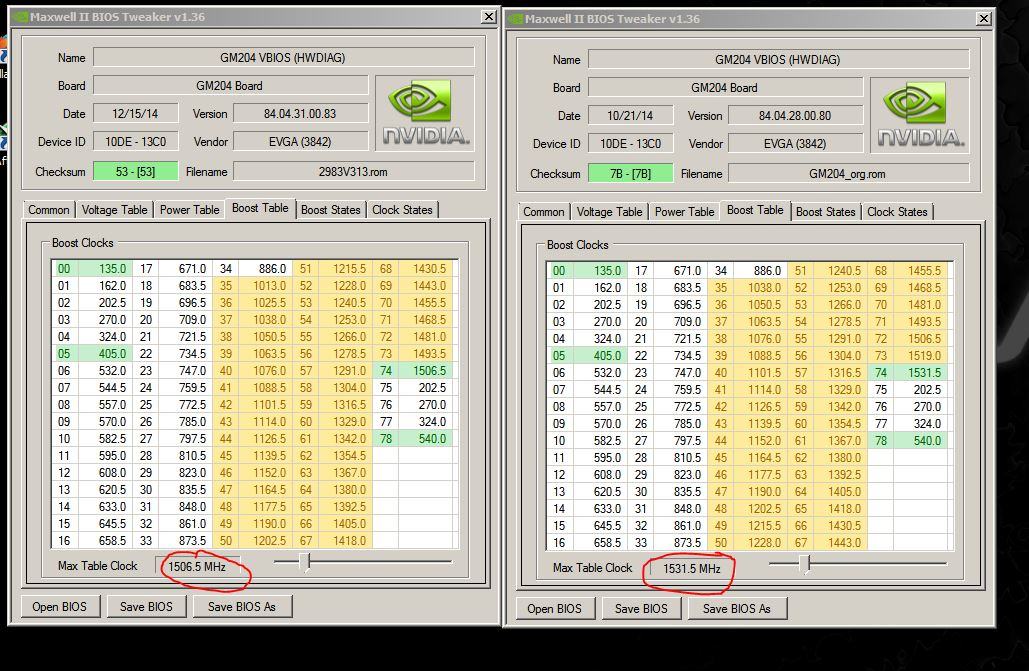Screen dimensions: 1029x671
Task: Click Save BIOS in right window
Action: point(640,609)
